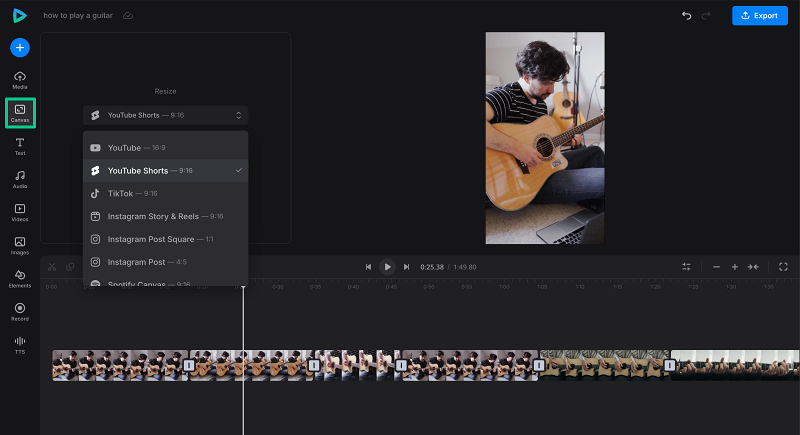Choose YouTube 16:9 preset
800x435 pixels.
(165, 148)
